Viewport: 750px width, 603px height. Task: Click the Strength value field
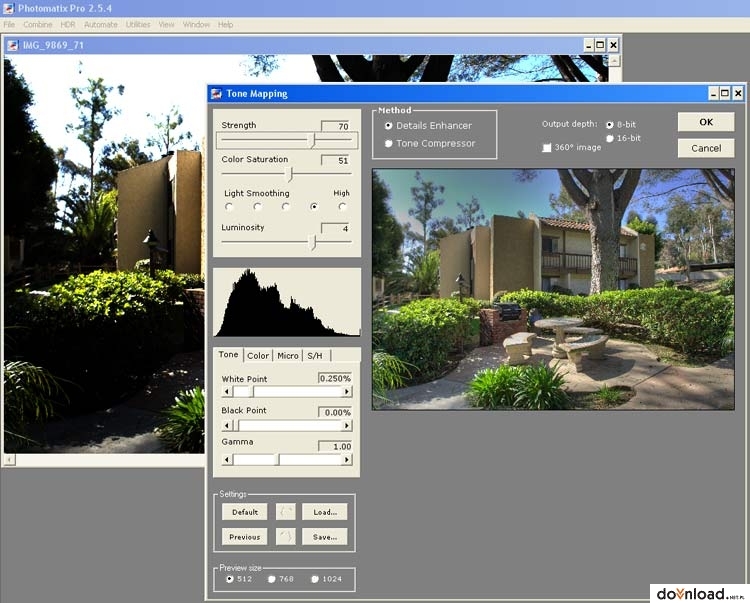(335, 126)
